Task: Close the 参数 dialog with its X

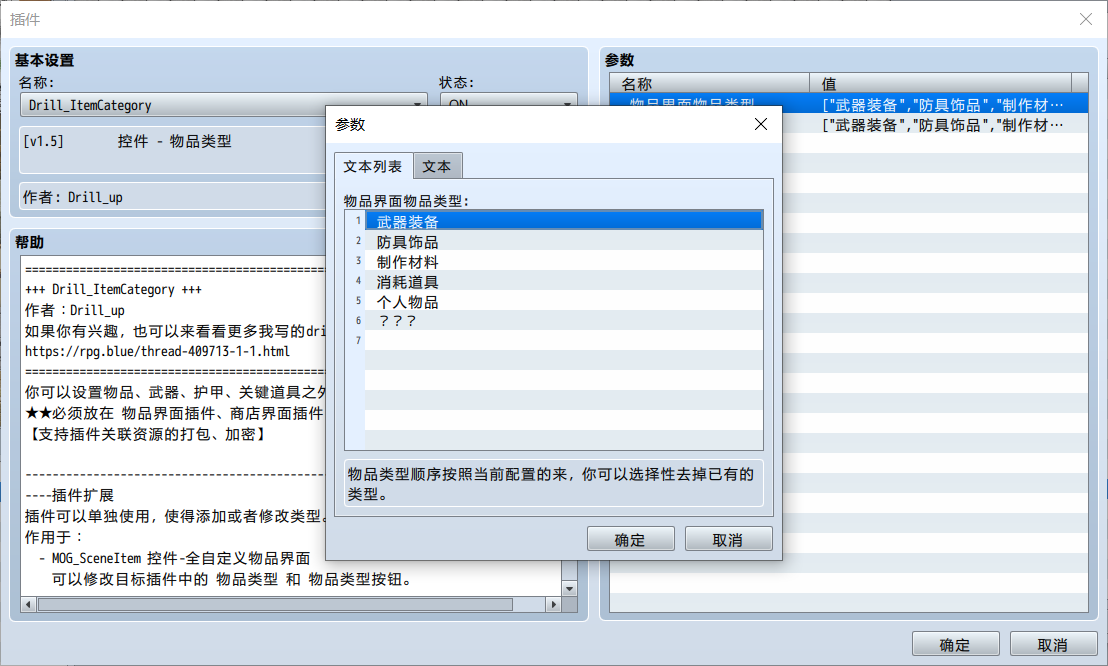Action: [760, 124]
